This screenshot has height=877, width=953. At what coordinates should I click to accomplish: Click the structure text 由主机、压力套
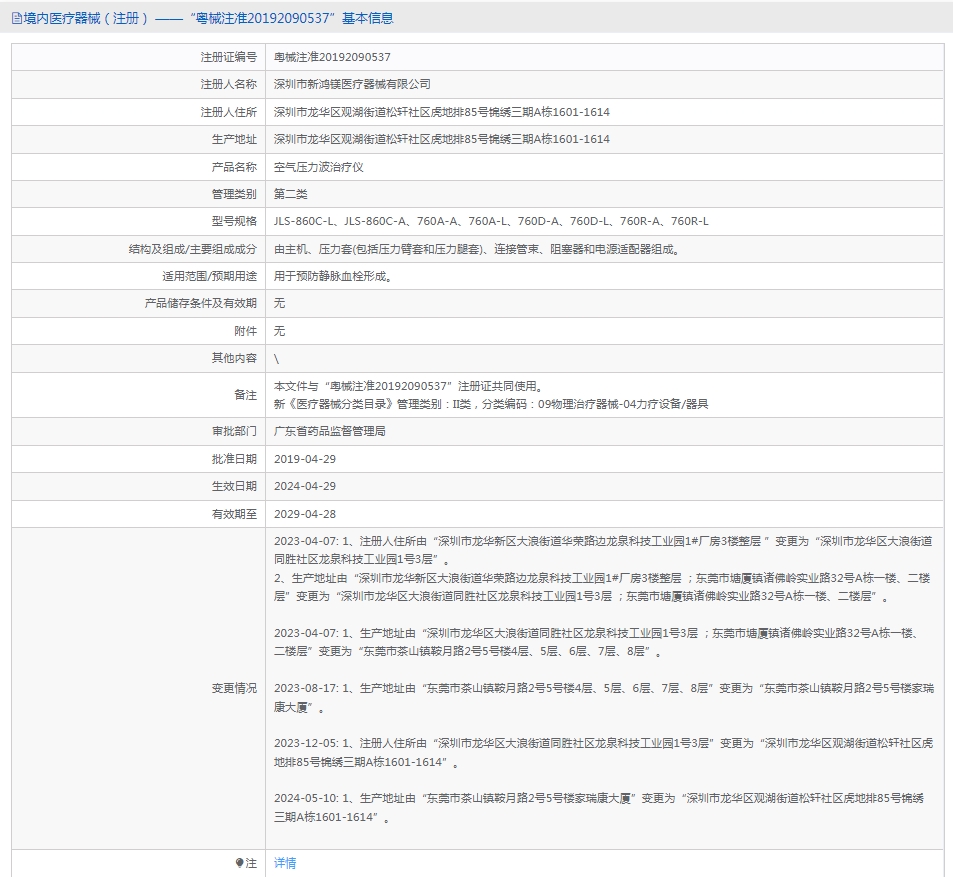(476, 249)
